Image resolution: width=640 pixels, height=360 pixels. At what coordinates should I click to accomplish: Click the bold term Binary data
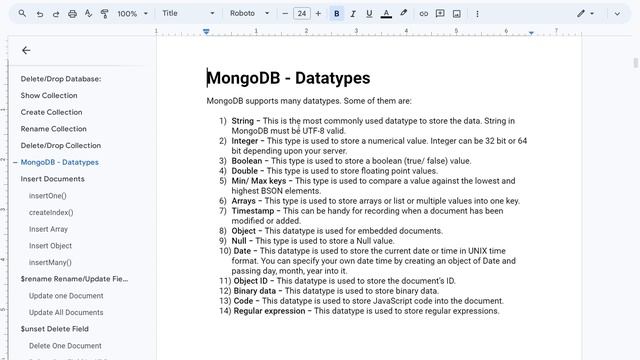click(254, 291)
